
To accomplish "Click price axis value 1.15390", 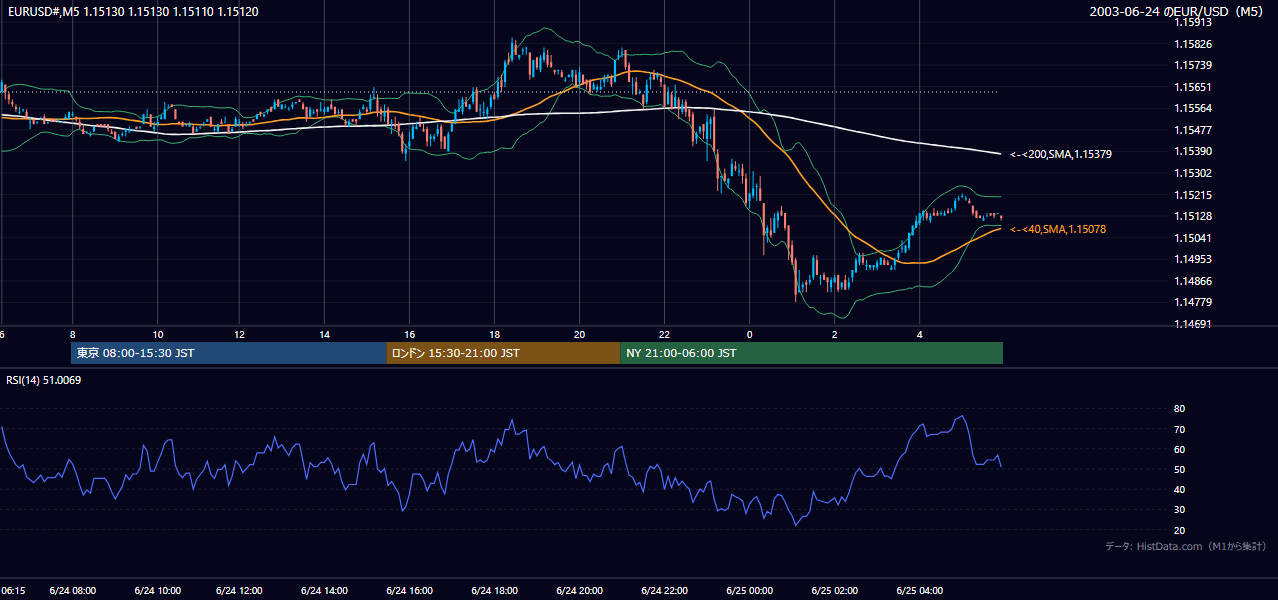I will coord(1193,151).
